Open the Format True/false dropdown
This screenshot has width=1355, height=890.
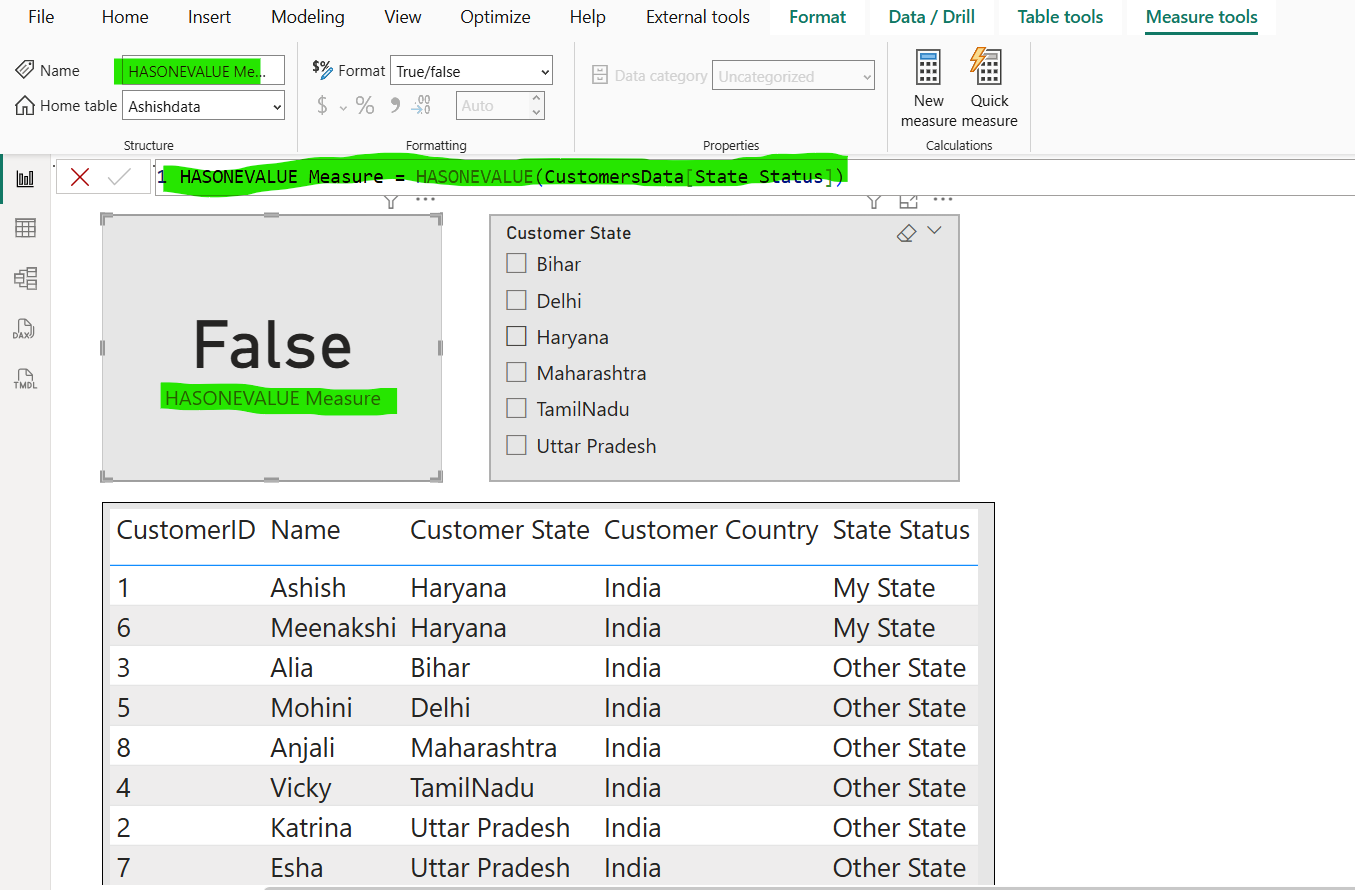pyautogui.click(x=471, y=71)
